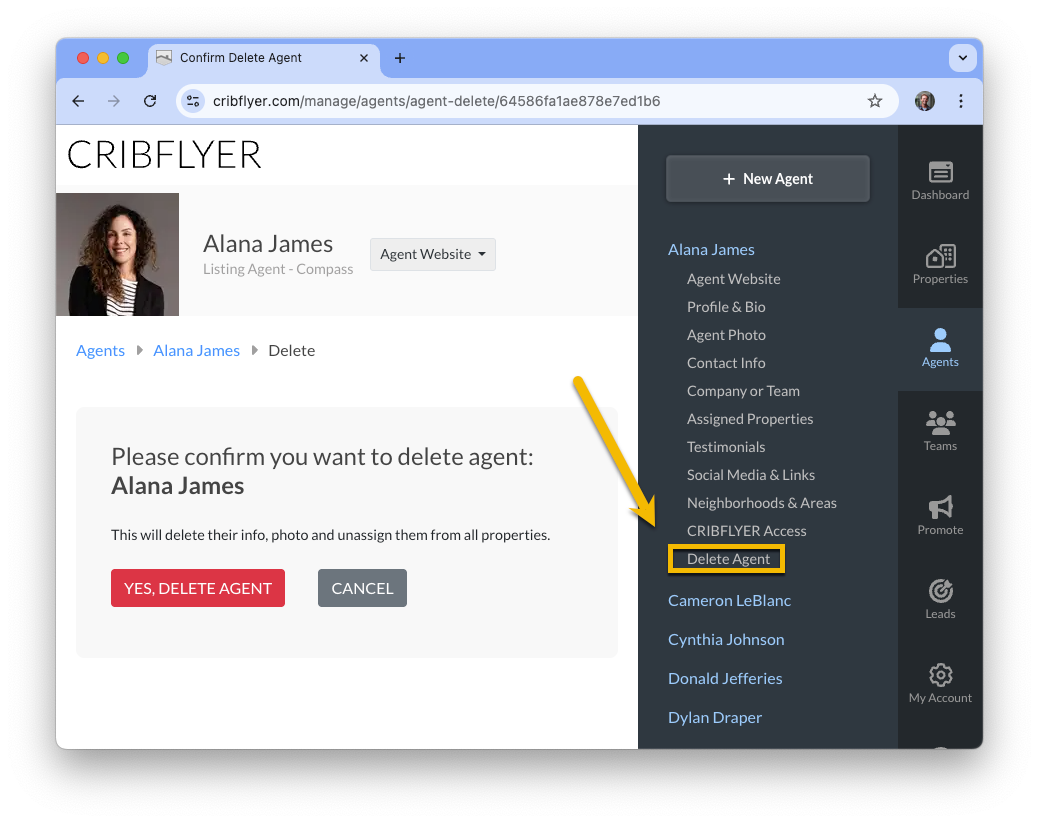Open the Leads target icon

[940, 591]
